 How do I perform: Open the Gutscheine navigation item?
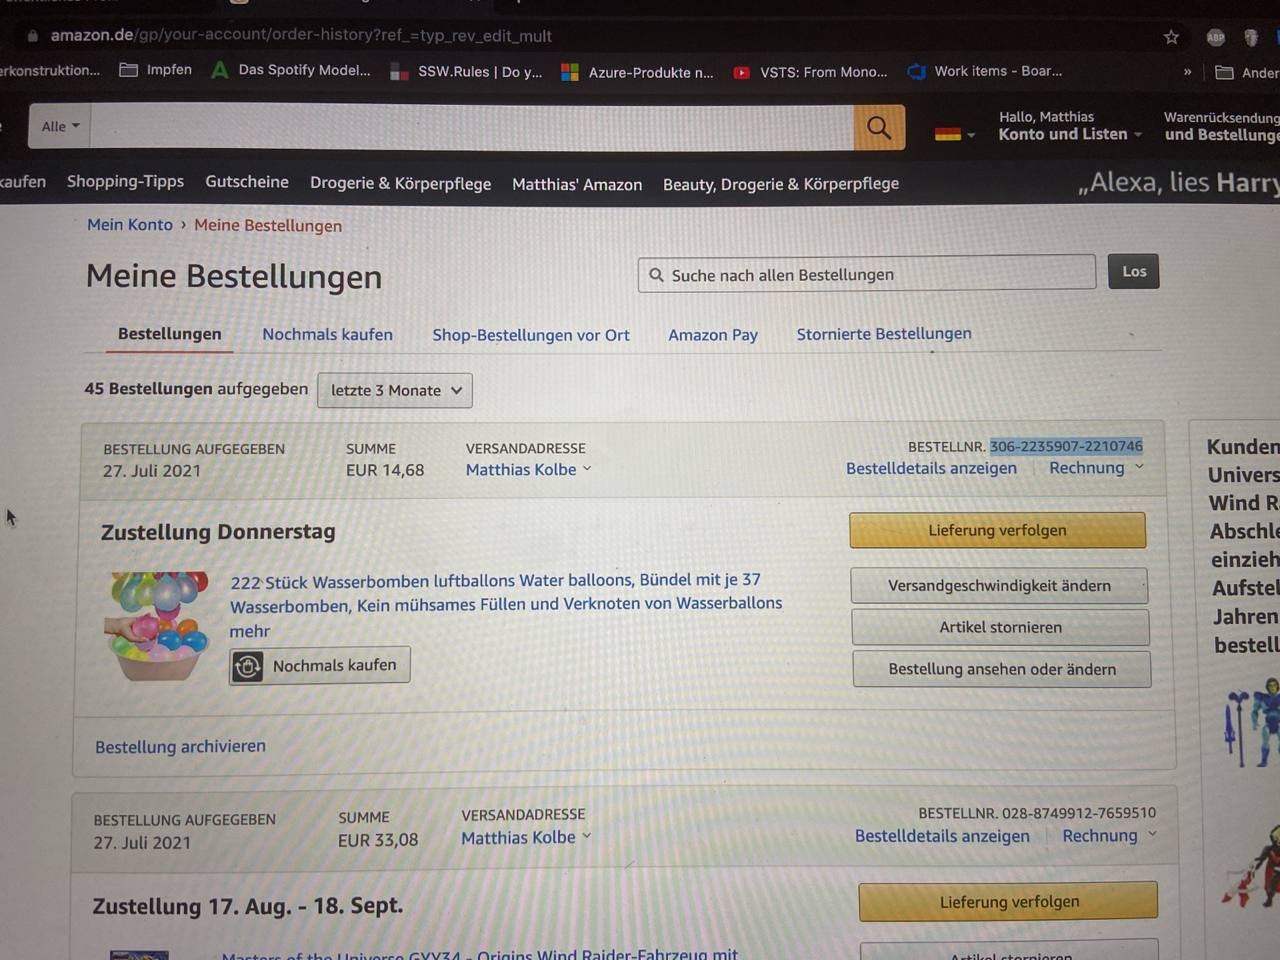[247, 182]
